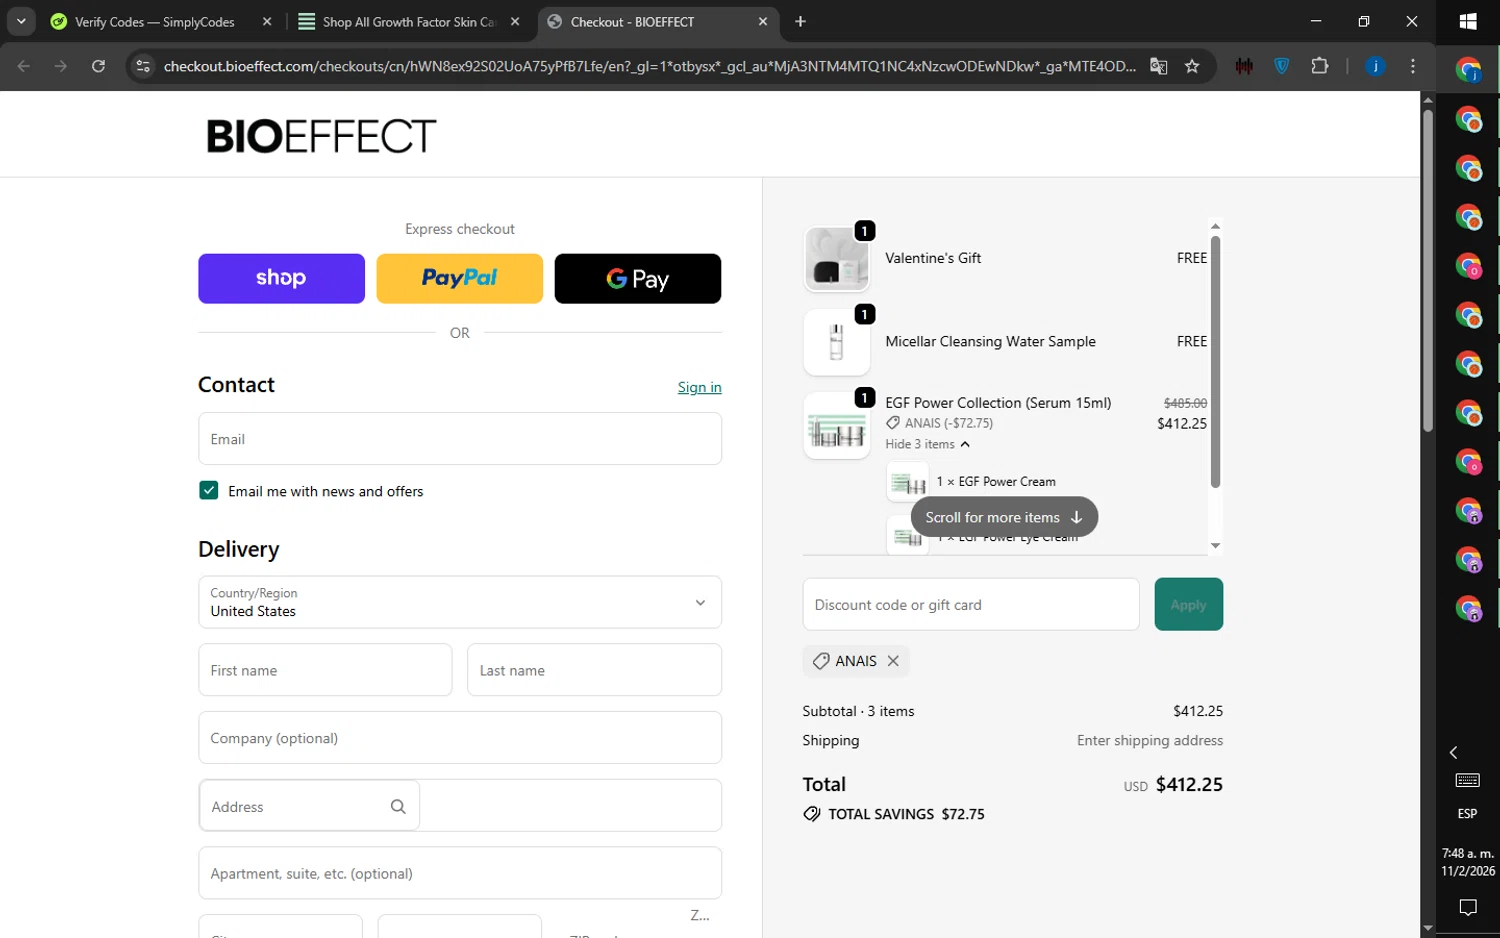Click the ANAIS discount tag icon
The image size is (1500, 938).
820,661
